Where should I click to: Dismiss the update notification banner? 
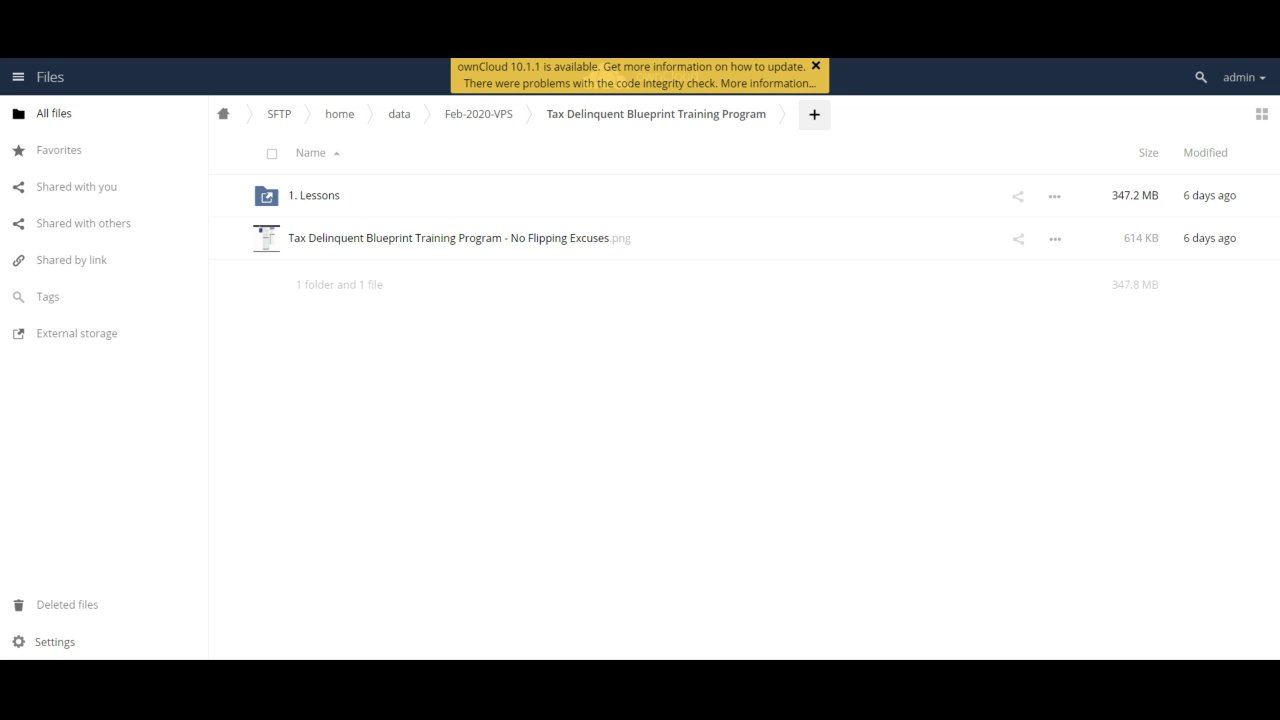[816, 66]
